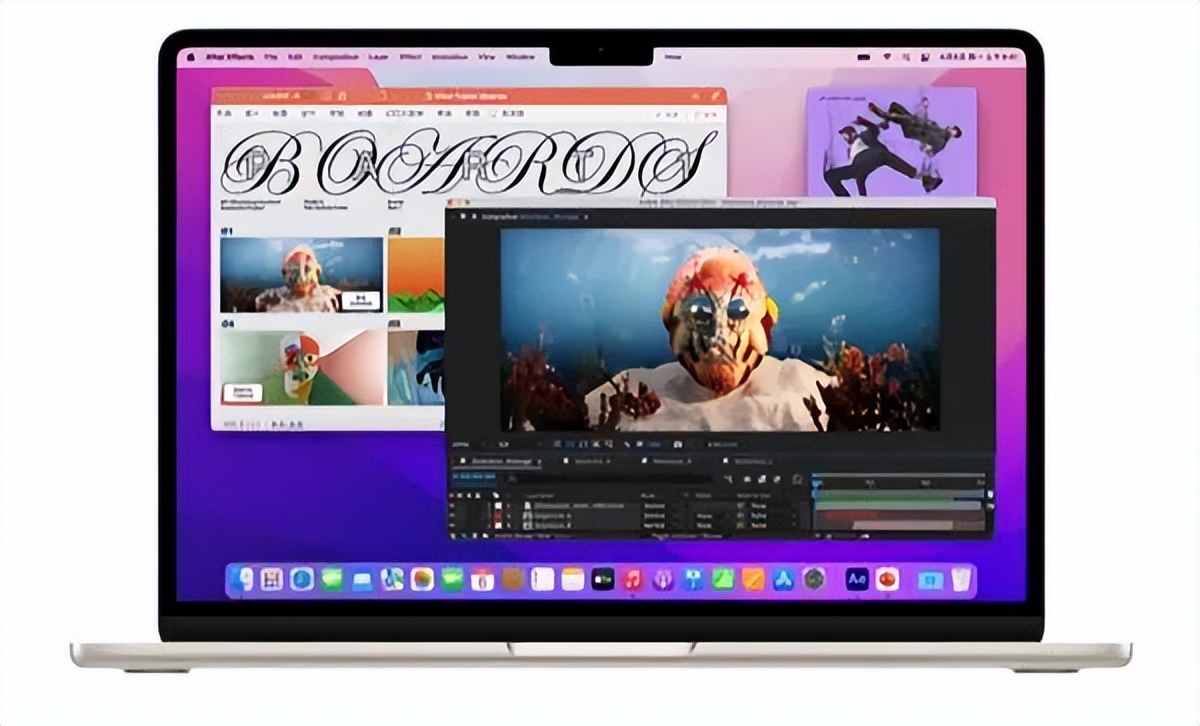1200x726 pixels.
Task: Select the green layer bar in timeline
Action: 899,504
